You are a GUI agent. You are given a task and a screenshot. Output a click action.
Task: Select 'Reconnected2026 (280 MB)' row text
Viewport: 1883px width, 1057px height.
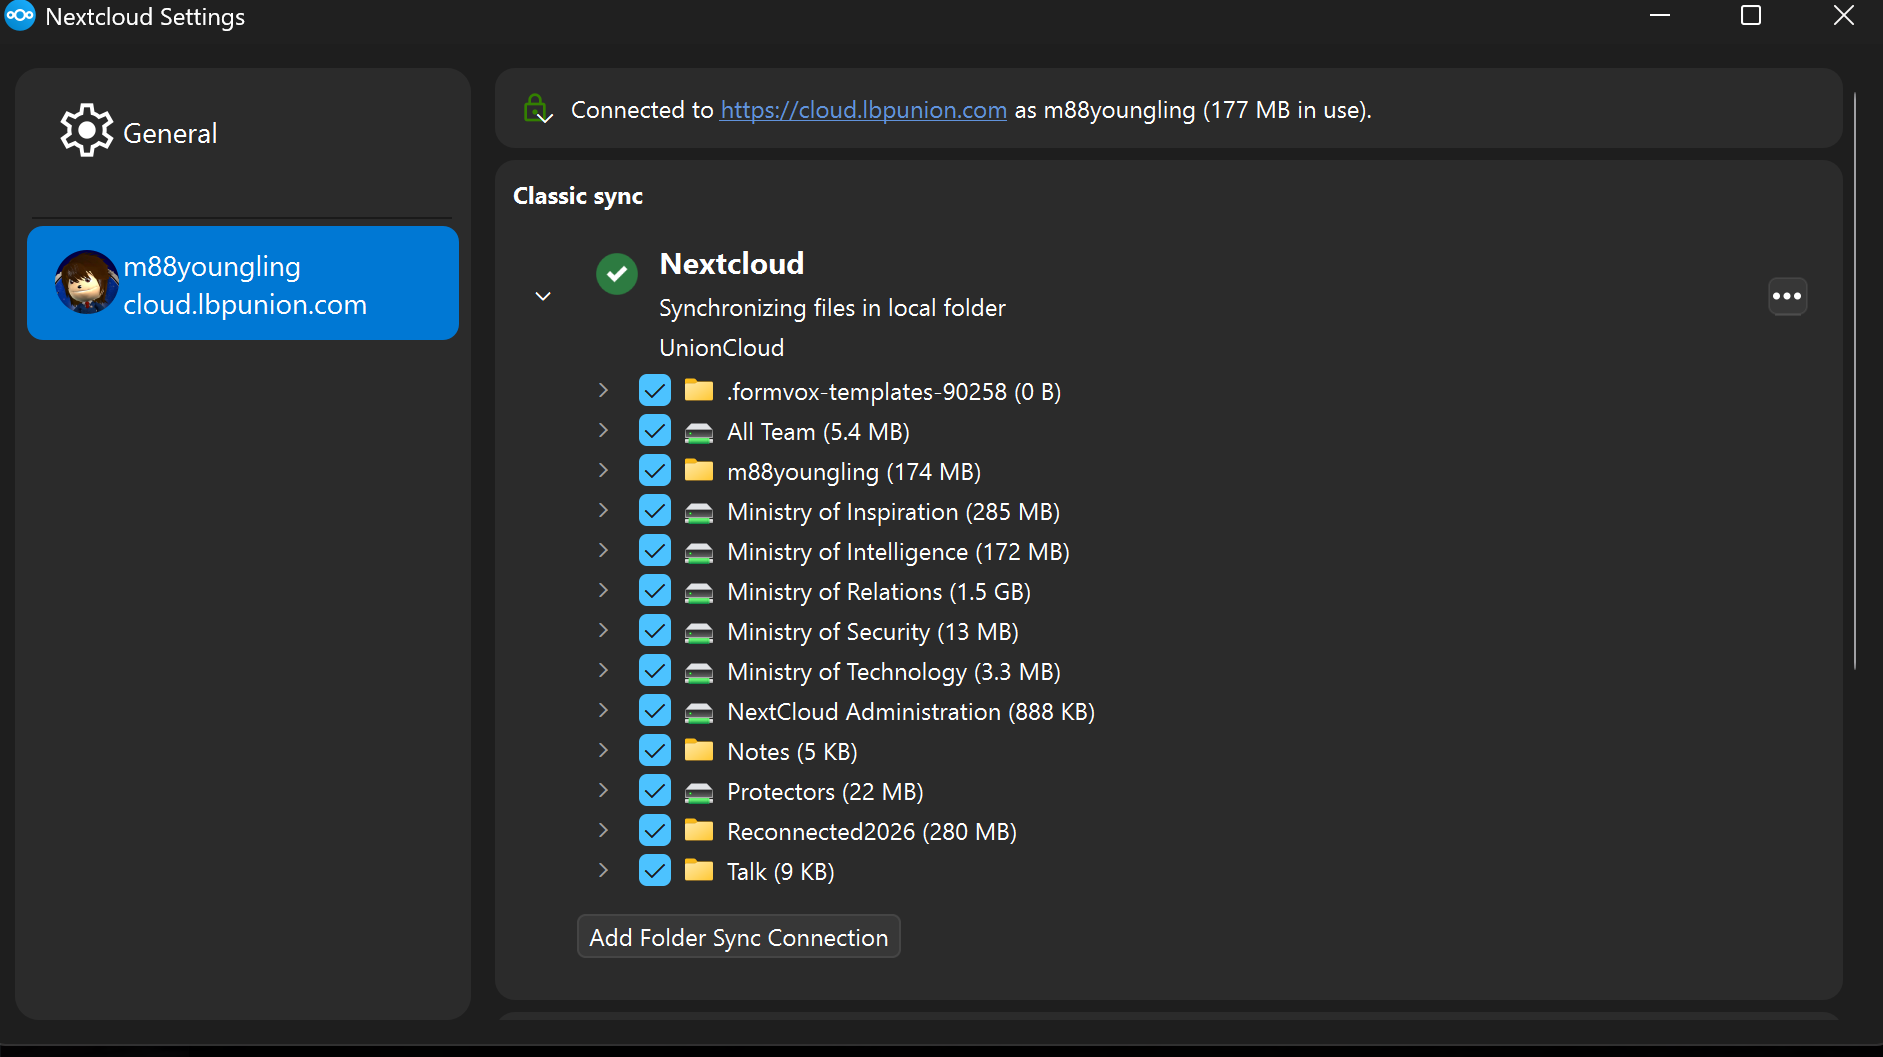click(x=872, y=832)
